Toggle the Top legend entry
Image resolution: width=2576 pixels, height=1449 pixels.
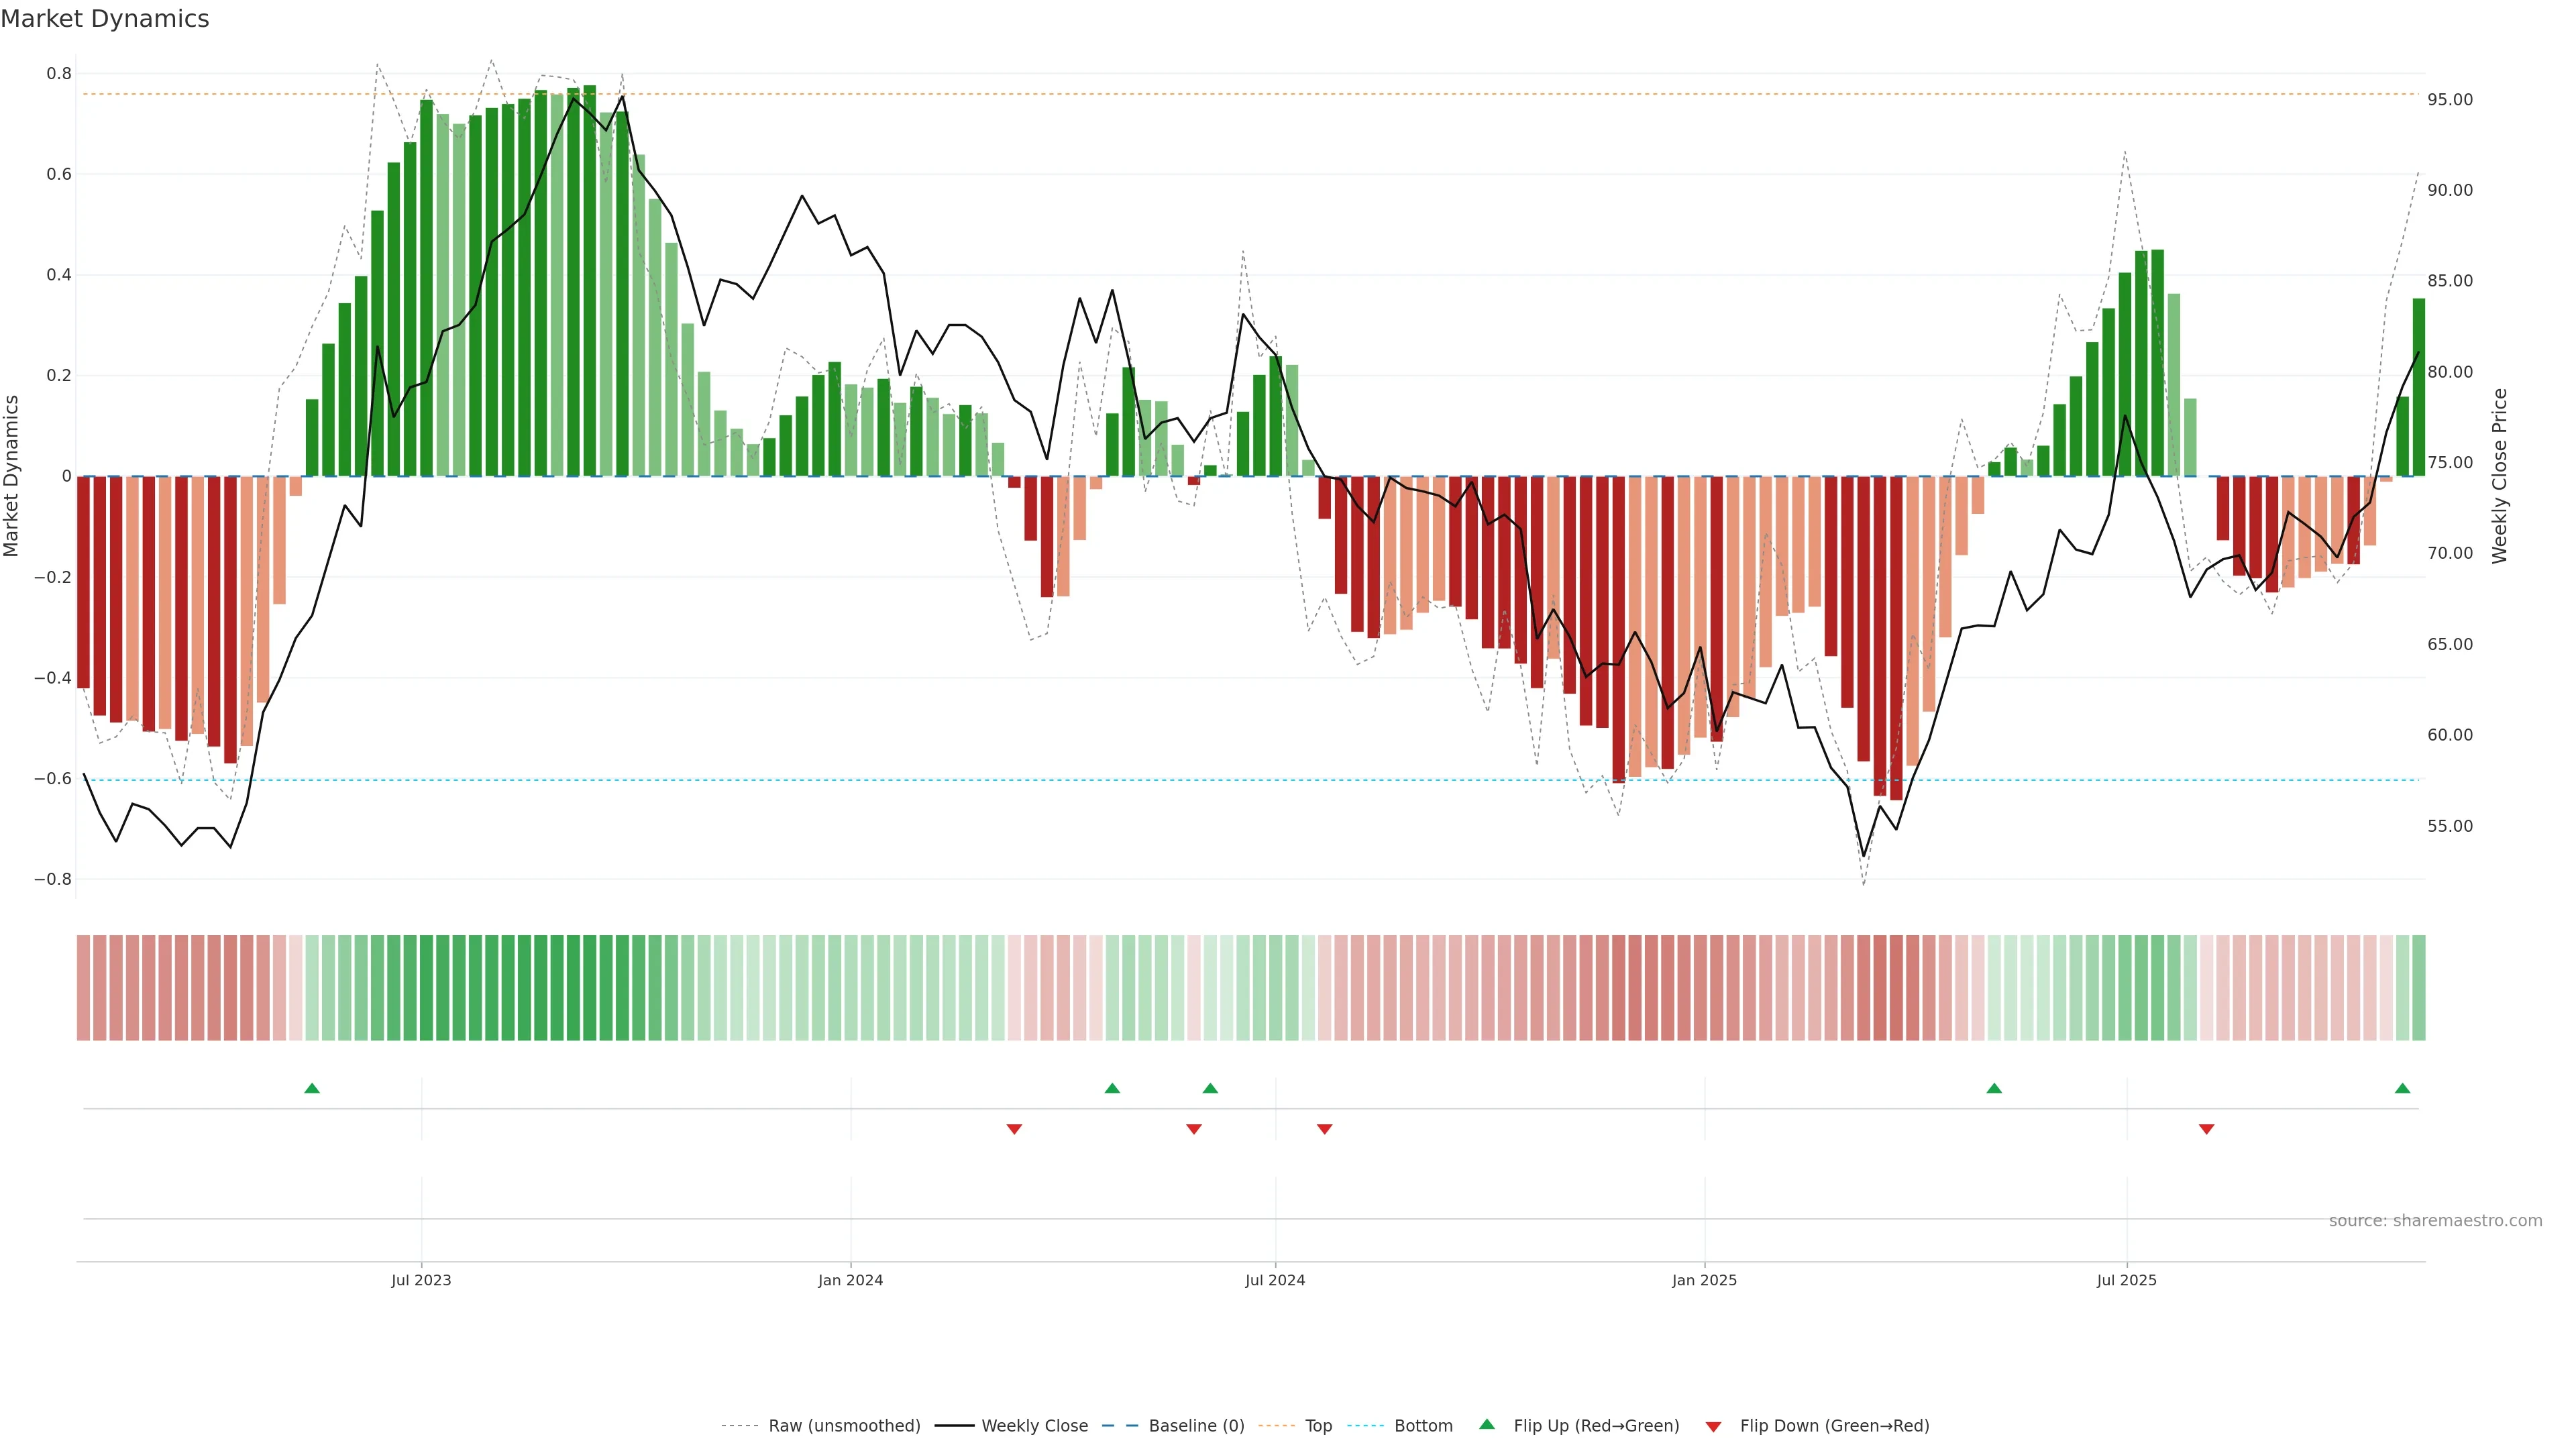[x=1318, y=1426]
